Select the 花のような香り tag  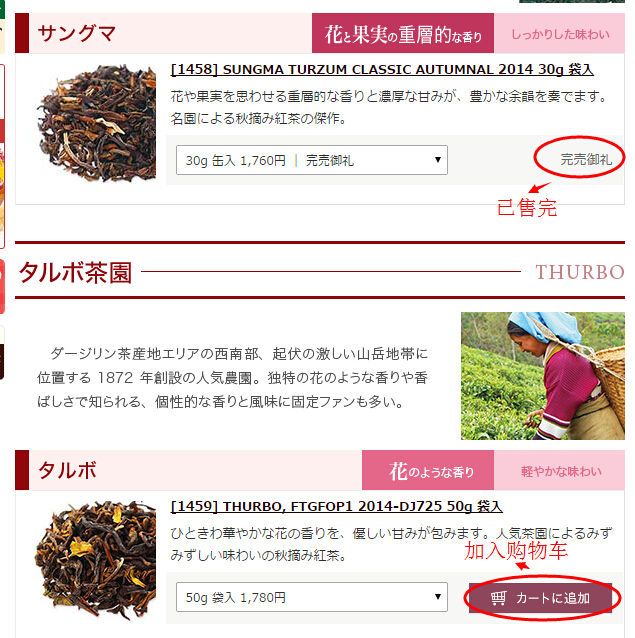click(x=428, y=470)
